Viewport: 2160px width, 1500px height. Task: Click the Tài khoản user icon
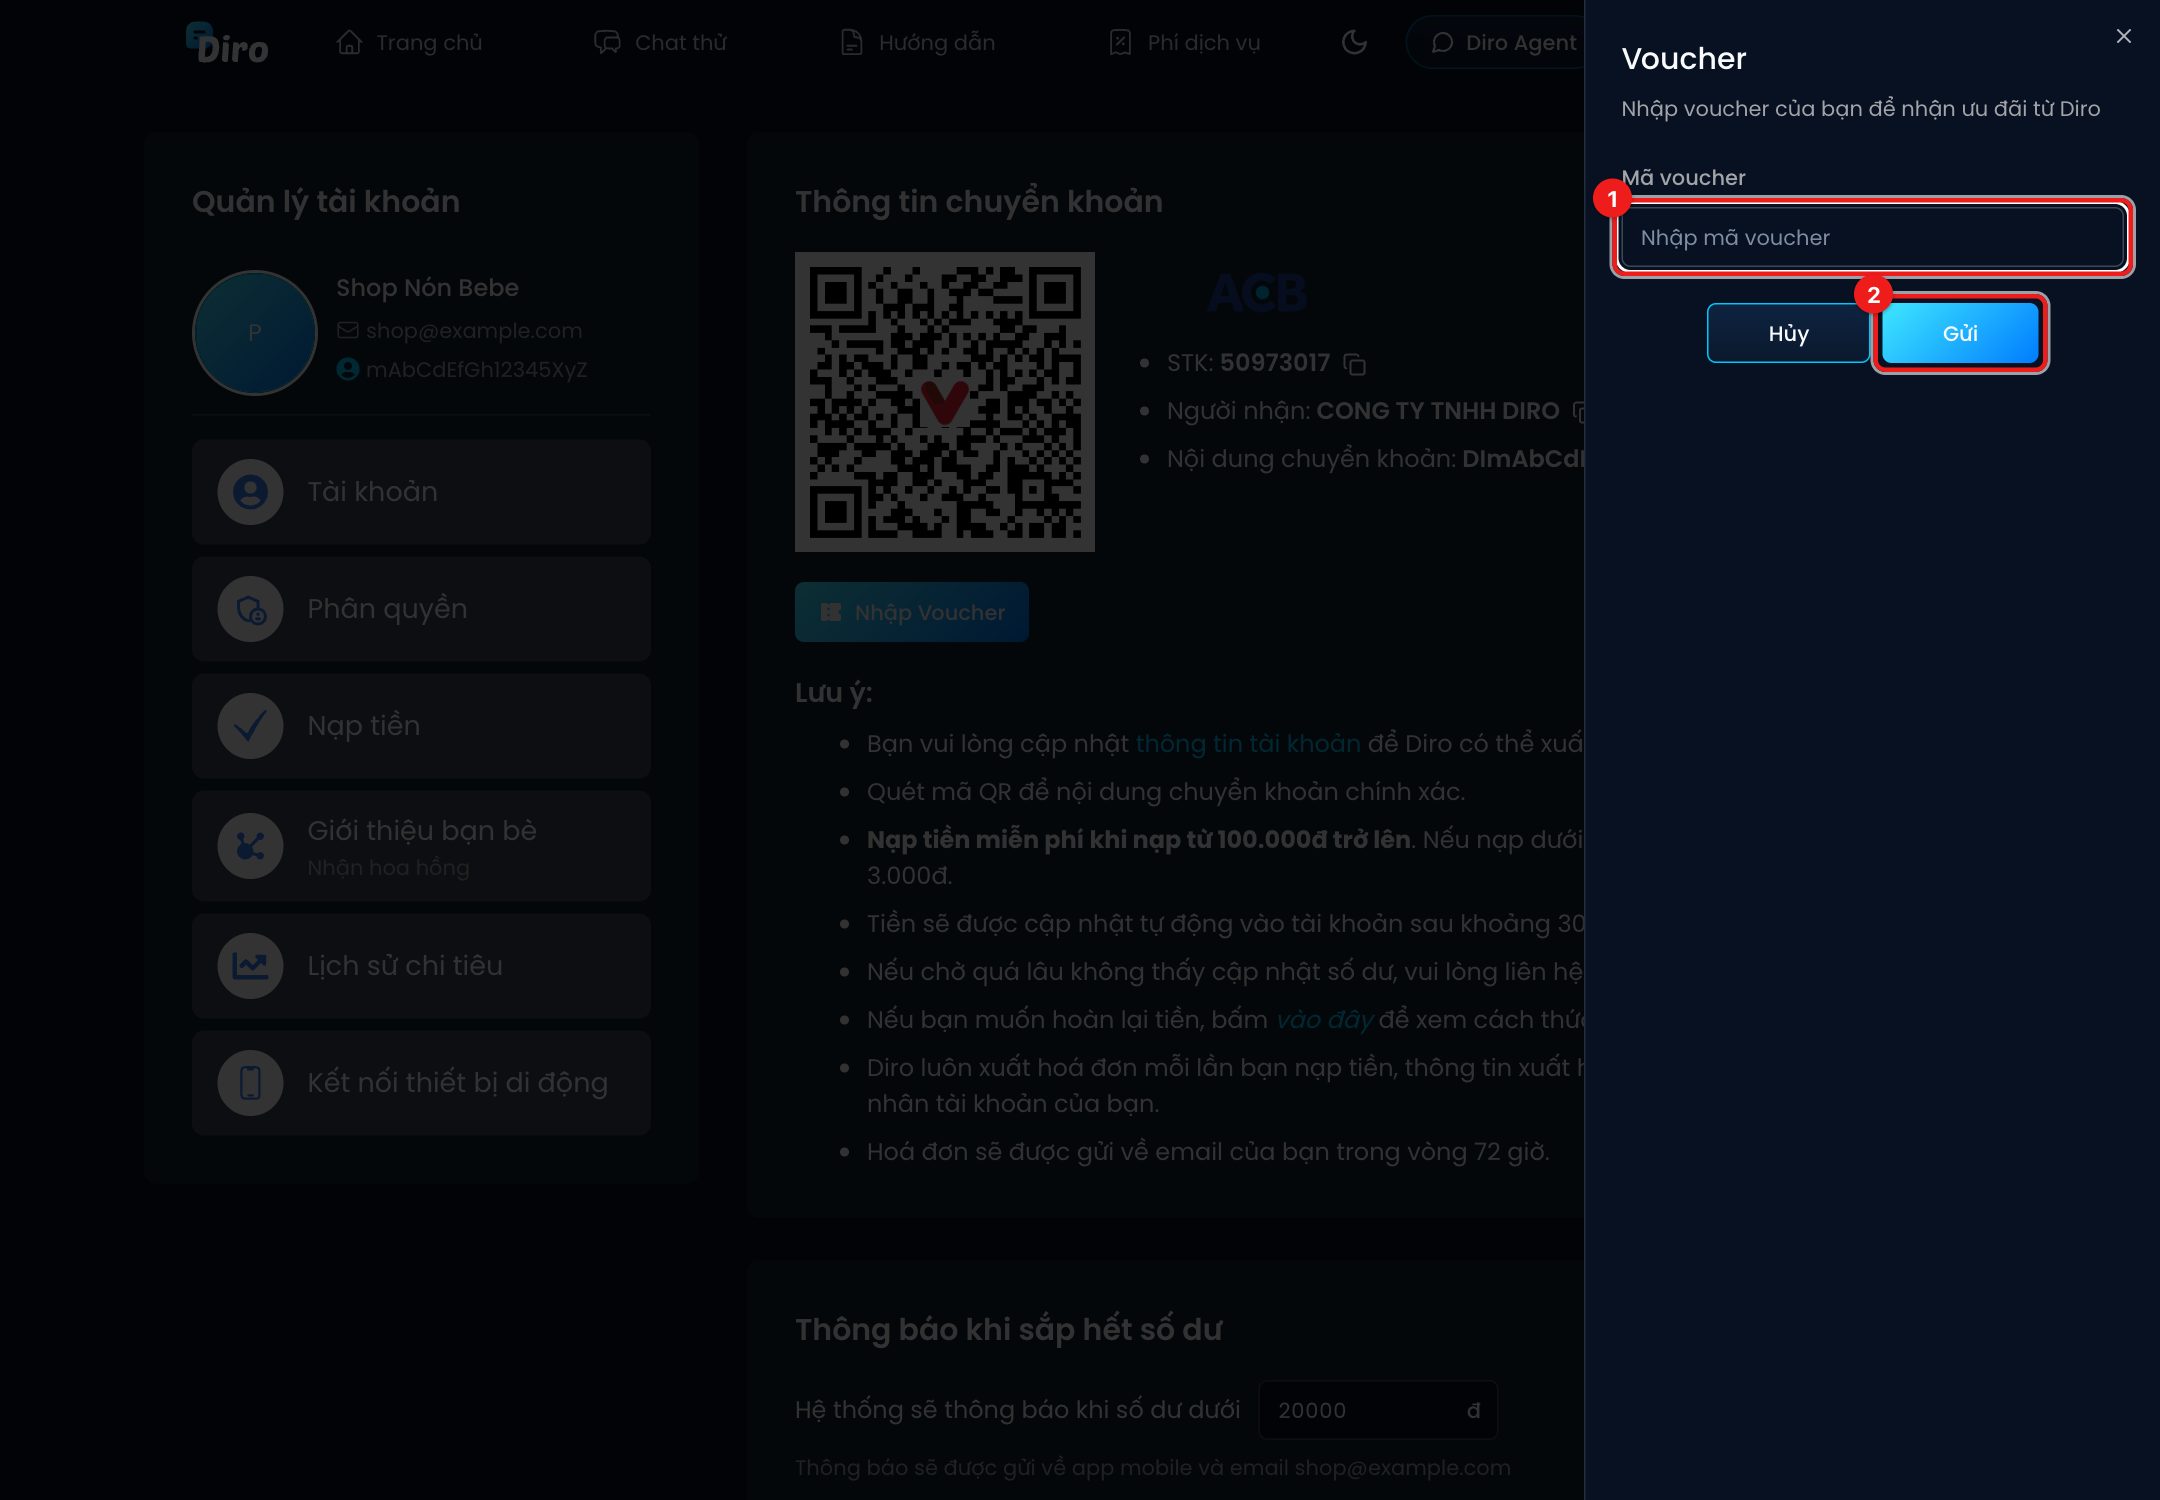tap(250, 492)
